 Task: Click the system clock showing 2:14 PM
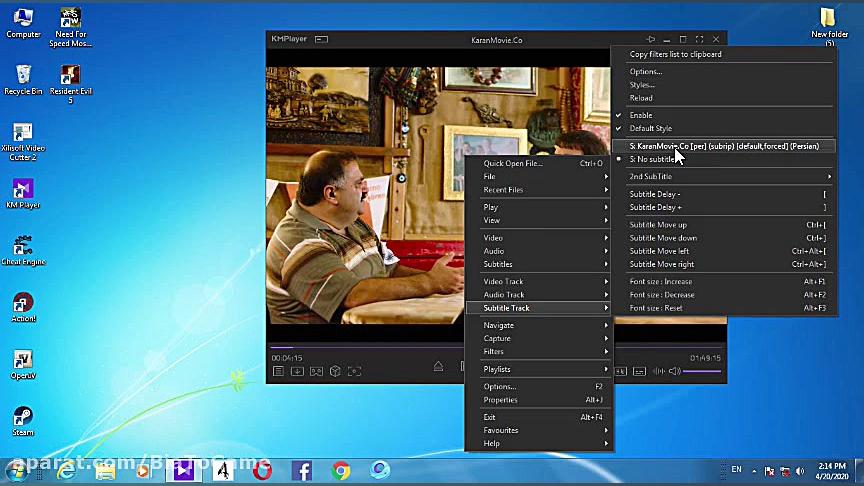[831, 466]
